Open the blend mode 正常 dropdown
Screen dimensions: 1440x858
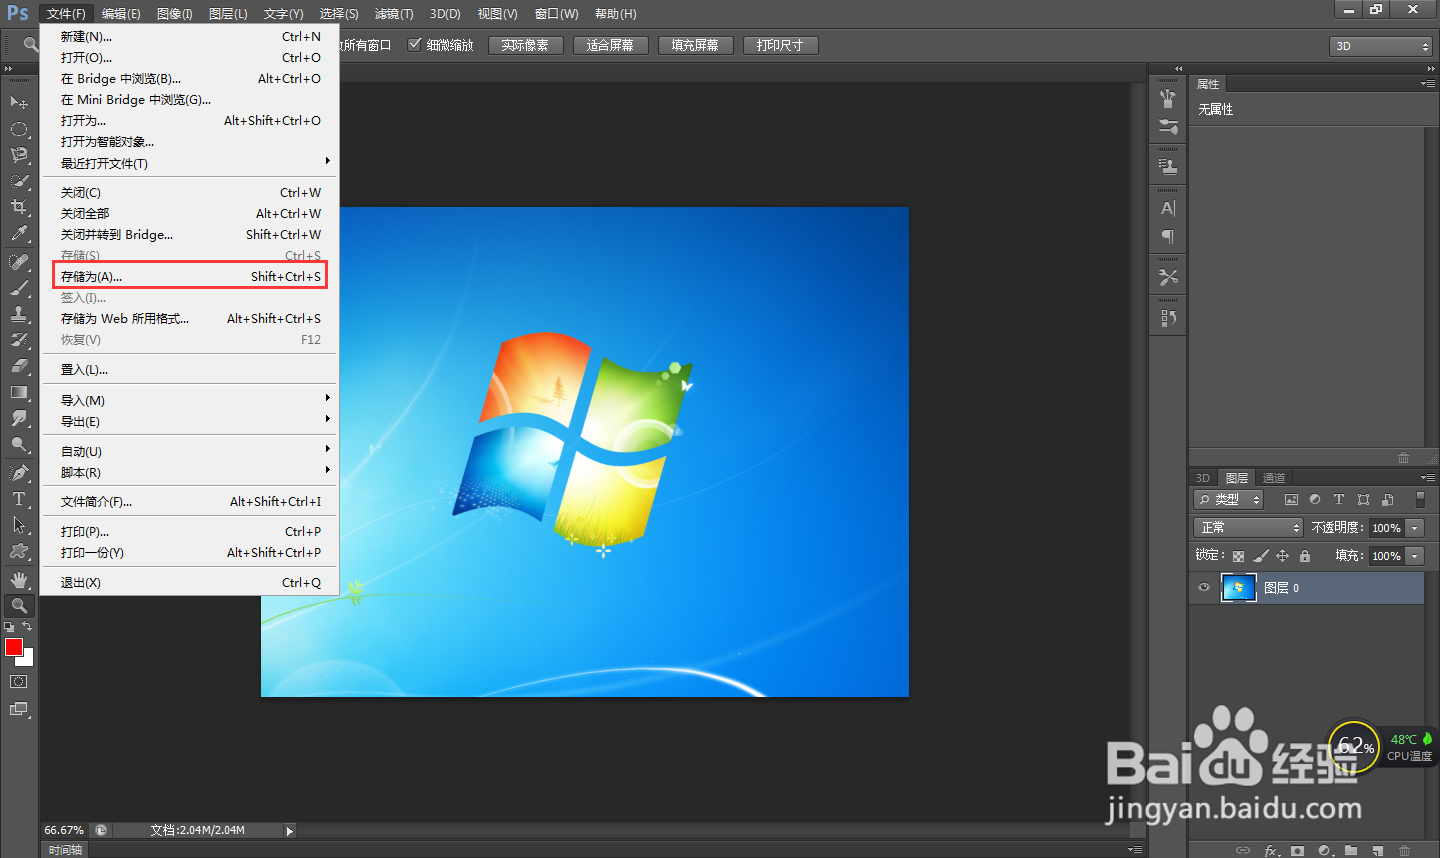click(1248, 528)
